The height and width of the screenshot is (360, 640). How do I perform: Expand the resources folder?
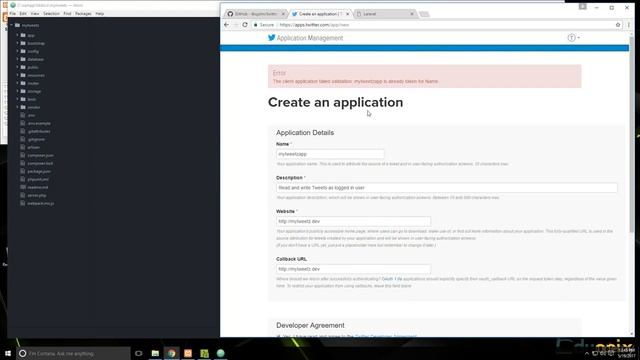[17, 76]
